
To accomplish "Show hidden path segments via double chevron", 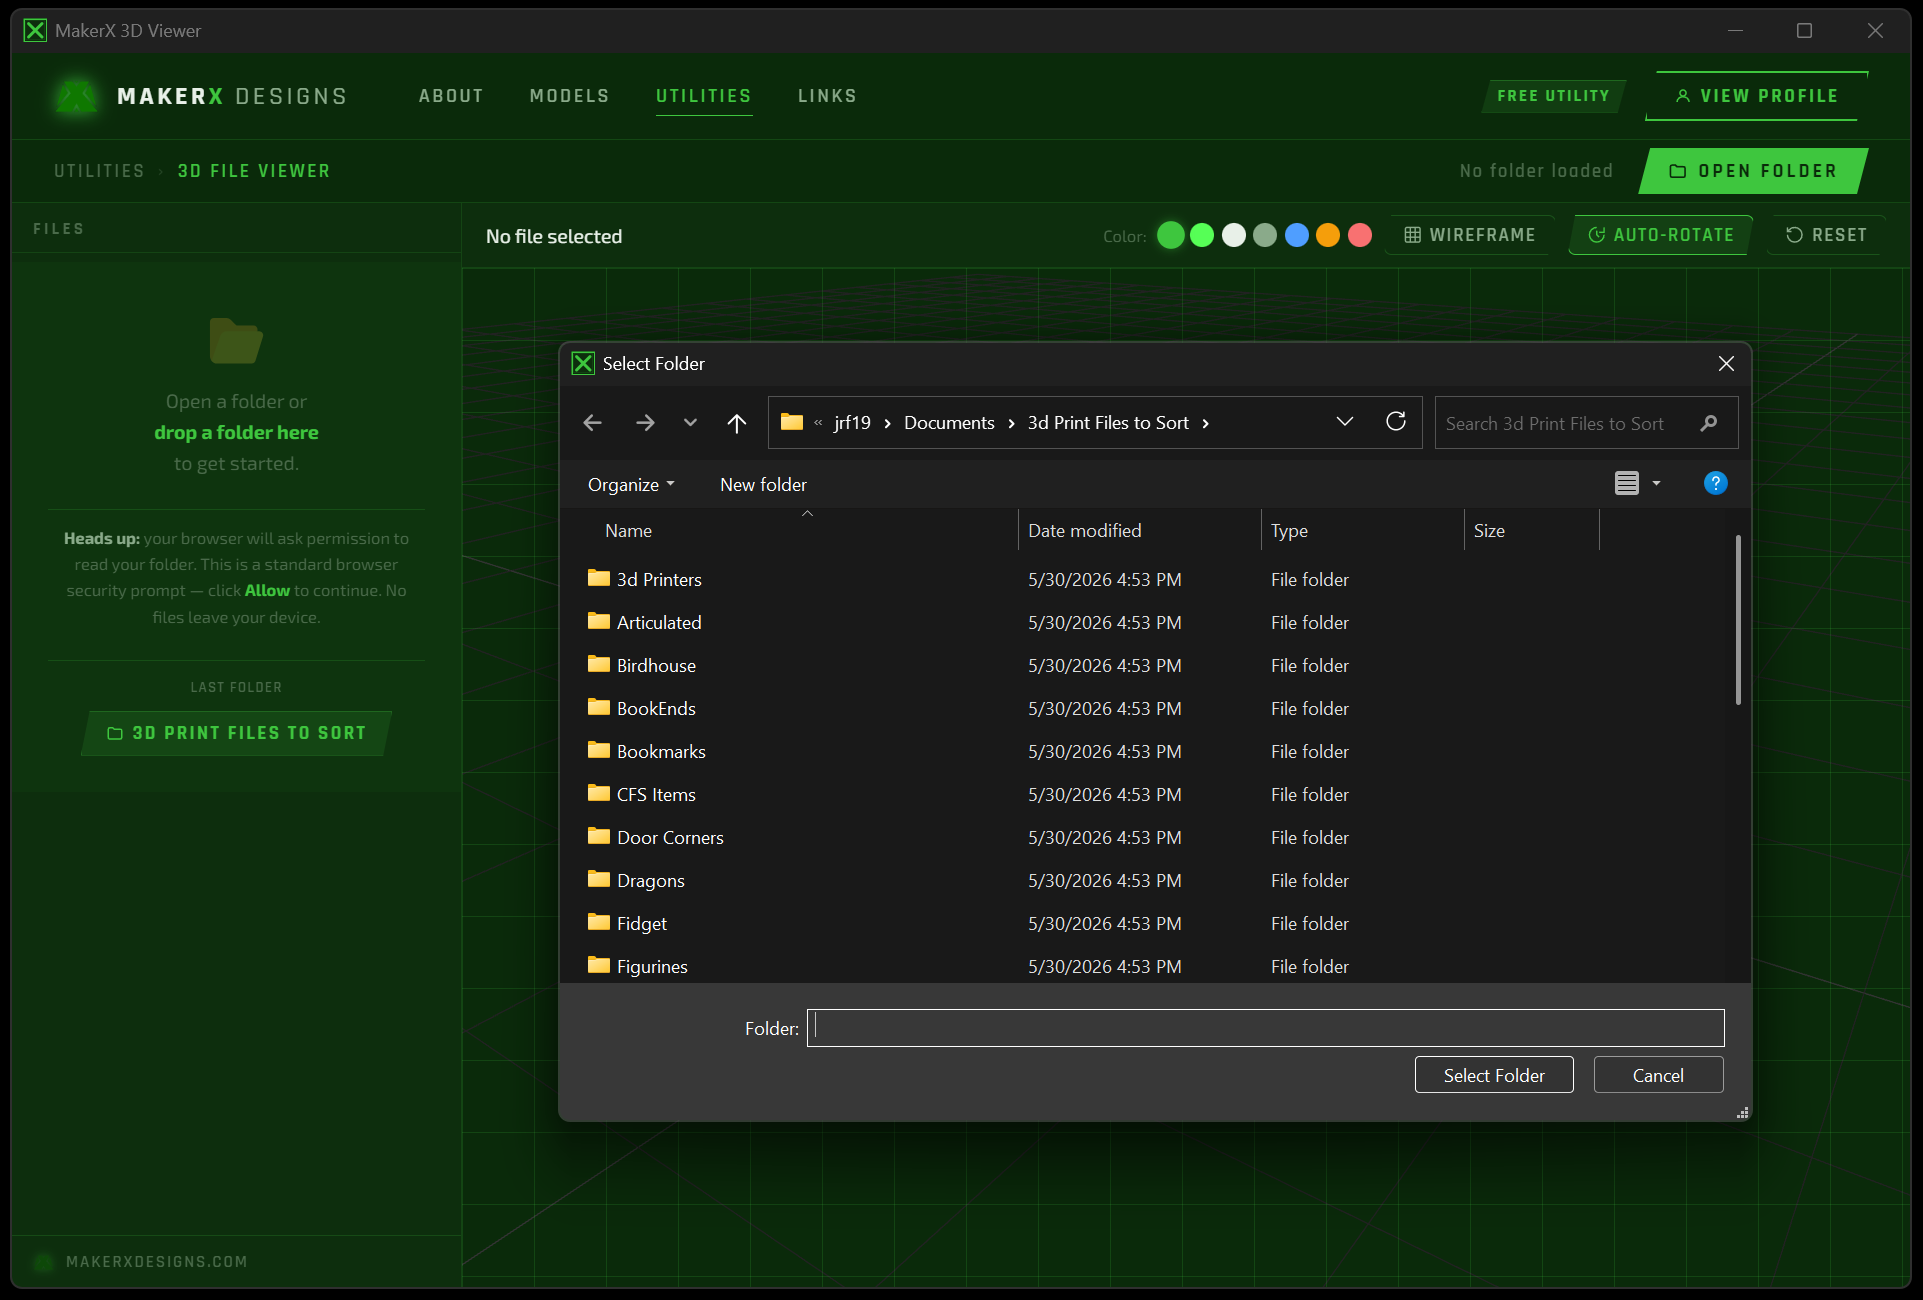I will 818,423.
